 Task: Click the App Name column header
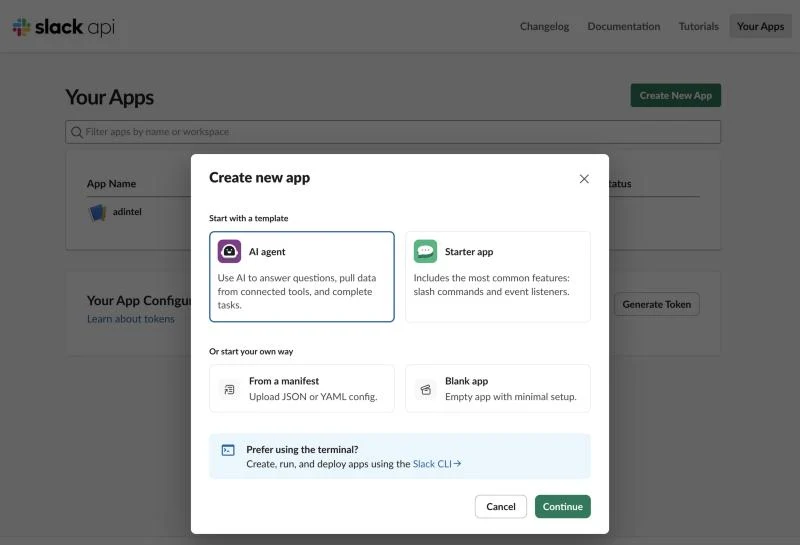click(x=111, y=184)
